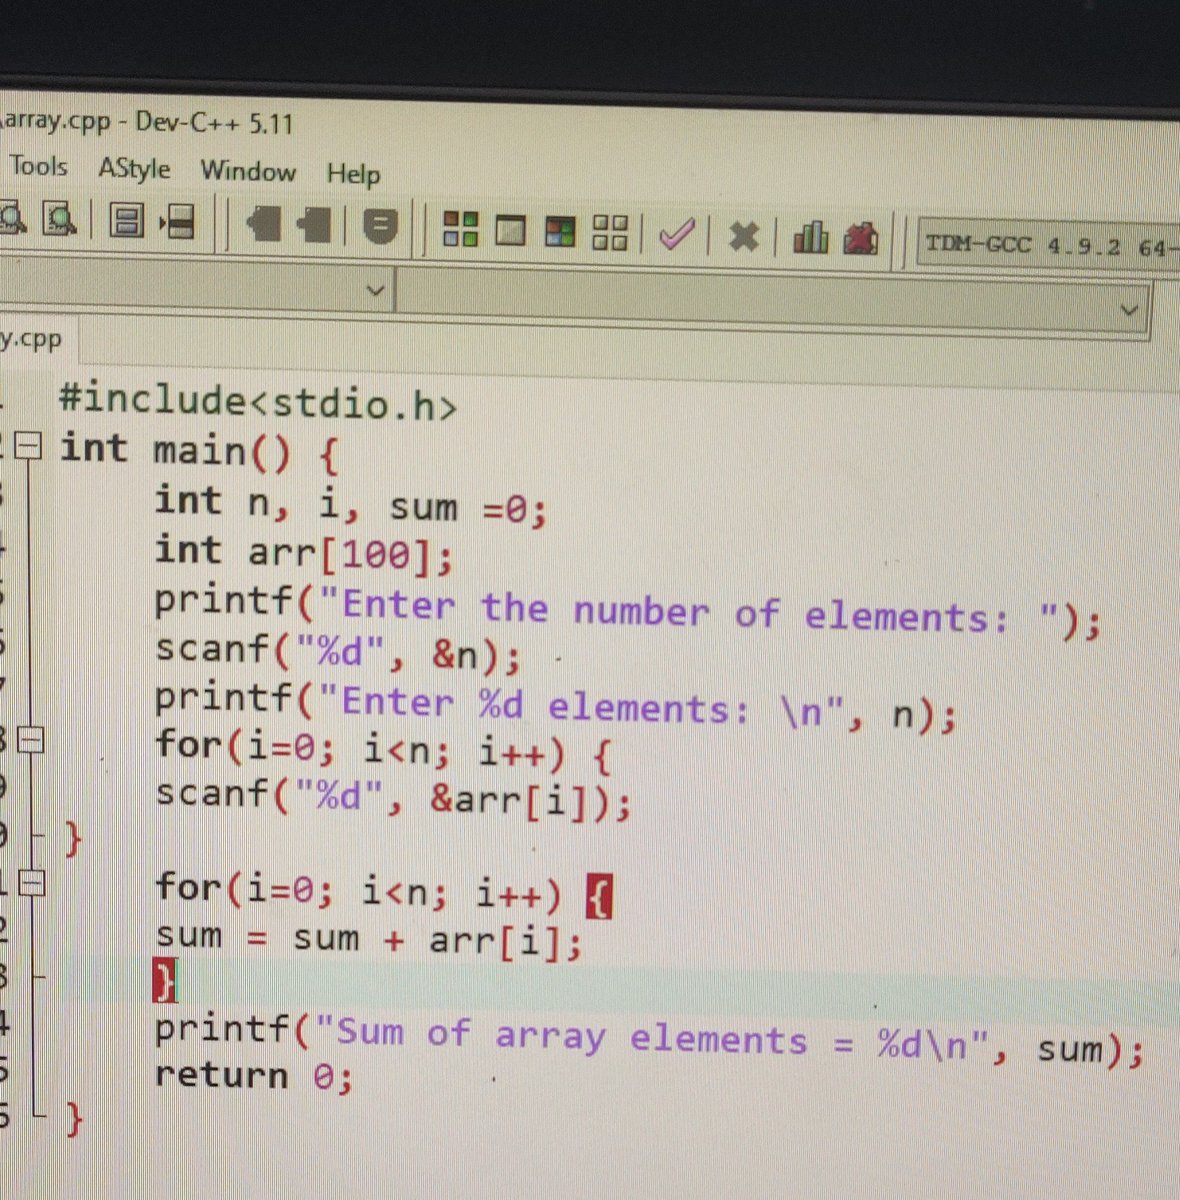Expand the rightmost member list dropdown
The image size is (1180, 1200).
click(x=1128, y=308)
